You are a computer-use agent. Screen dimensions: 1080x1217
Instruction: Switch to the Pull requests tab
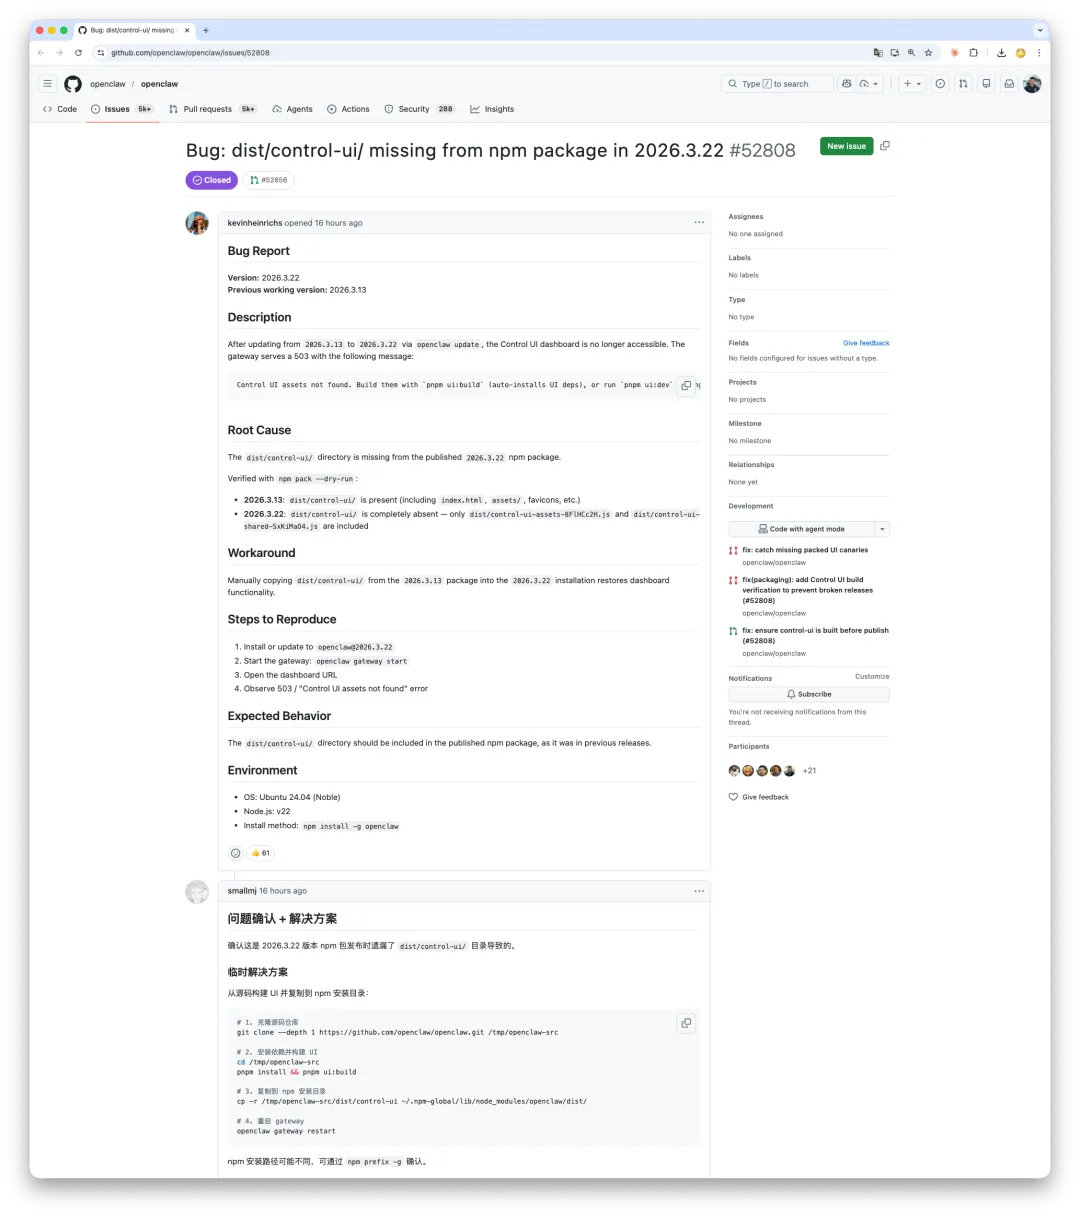click(207, 109)
